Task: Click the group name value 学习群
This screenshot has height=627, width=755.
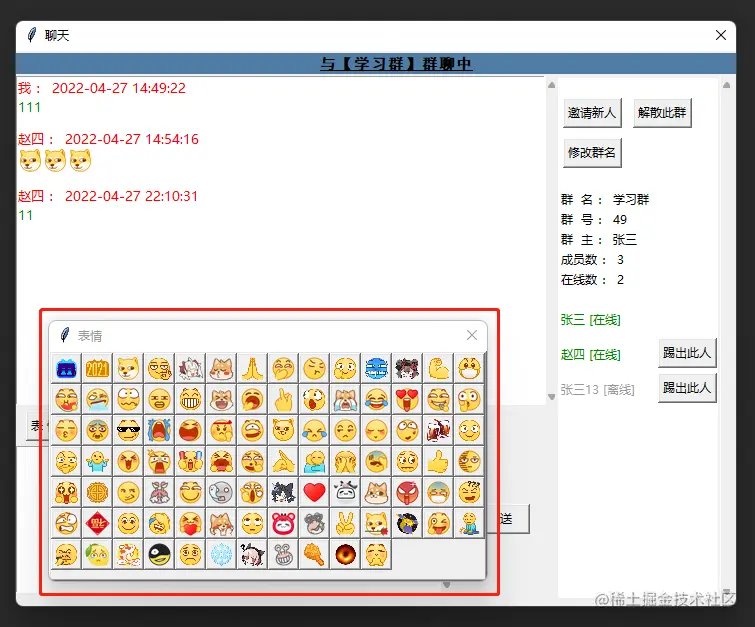Action: (x=631, y=199)
